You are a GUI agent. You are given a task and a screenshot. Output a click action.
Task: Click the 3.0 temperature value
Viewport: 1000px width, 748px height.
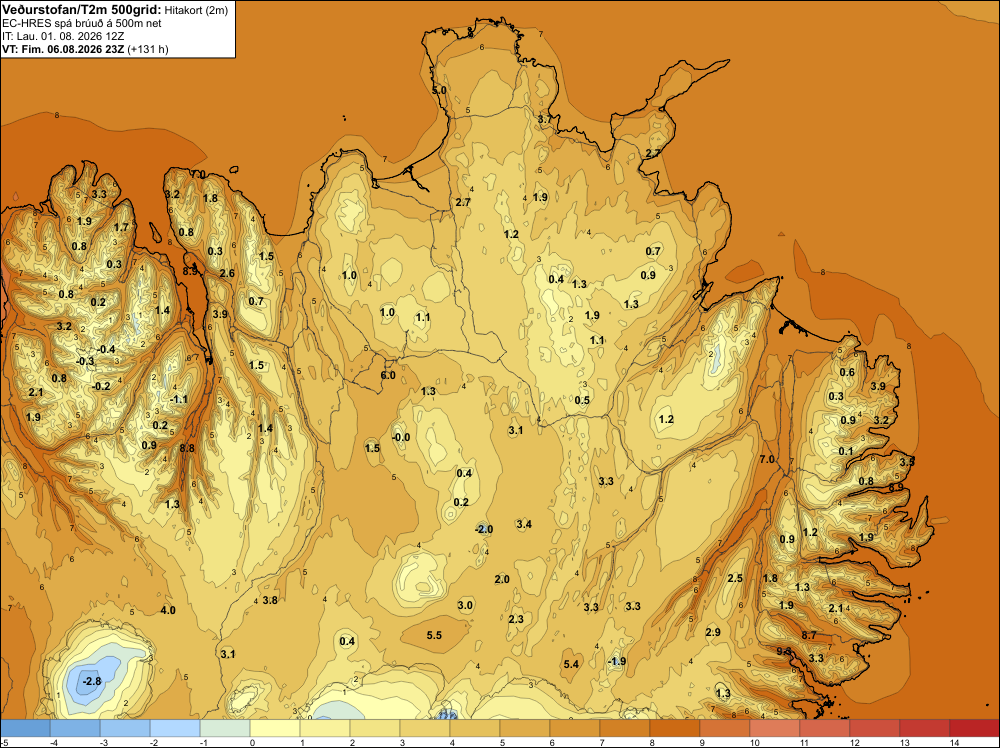(466, 605)
